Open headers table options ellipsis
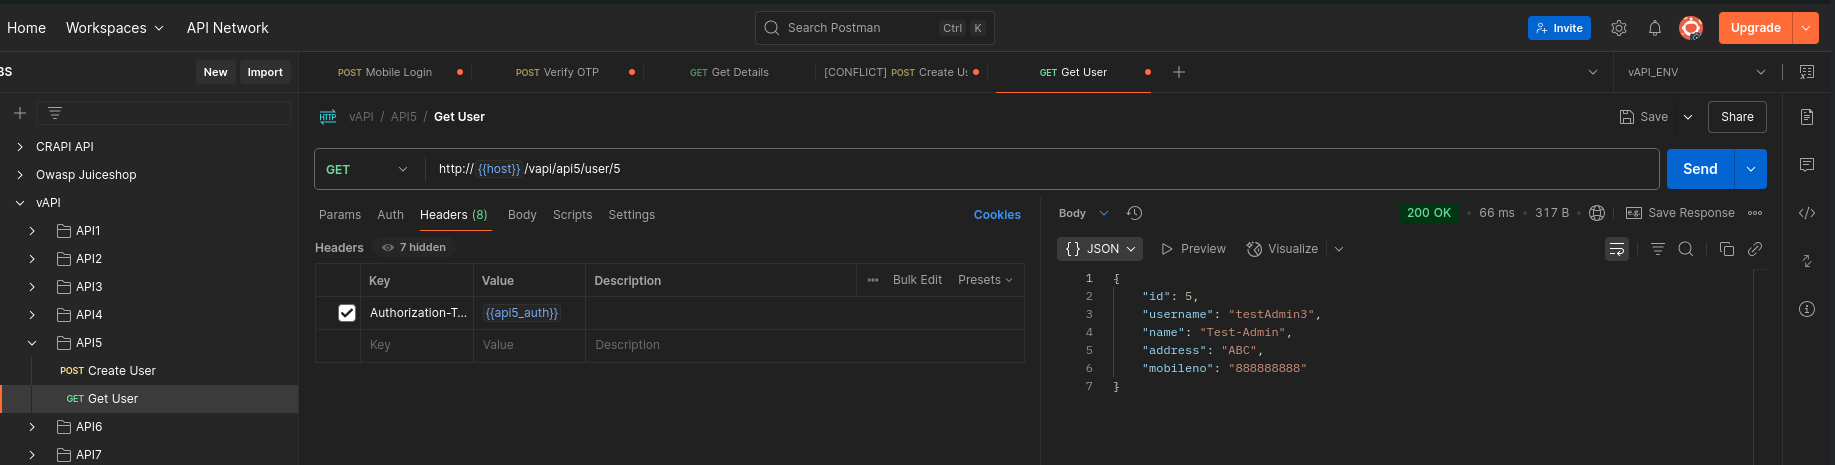Image resolution: width=1835 pixels, height=465 pixels. click(x=873, y=280)
